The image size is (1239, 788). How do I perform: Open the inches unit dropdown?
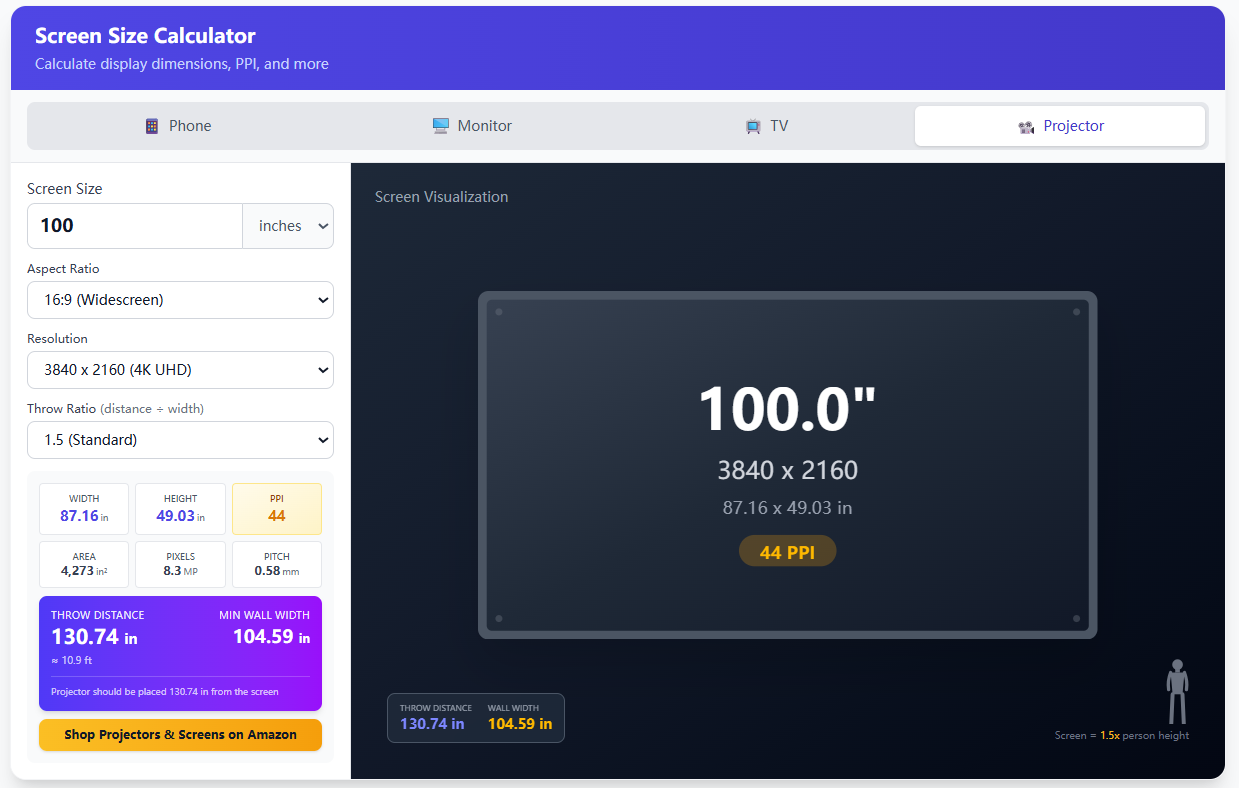288,225
